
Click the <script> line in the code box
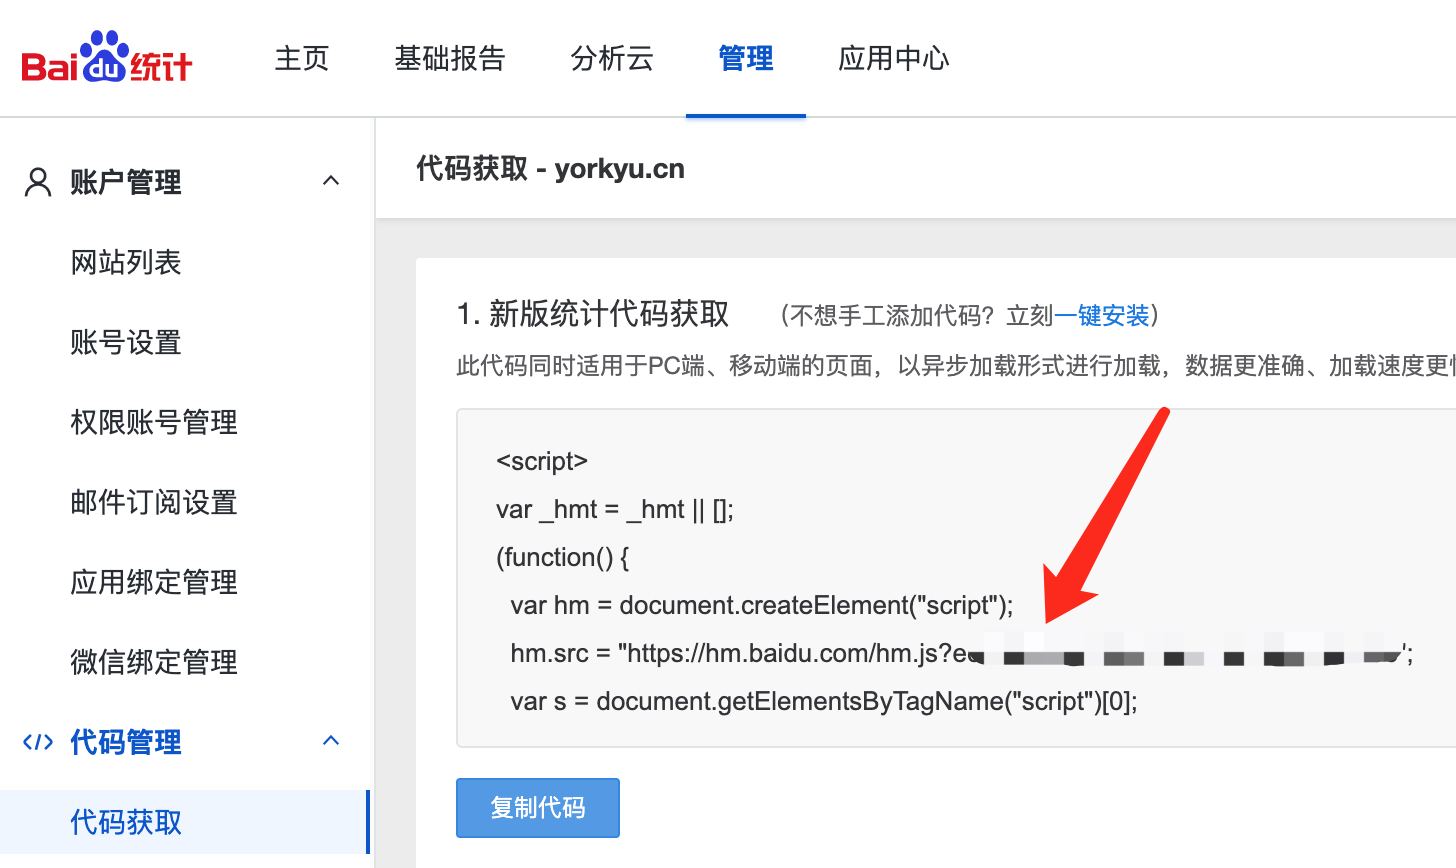click(x=542, y=461)
